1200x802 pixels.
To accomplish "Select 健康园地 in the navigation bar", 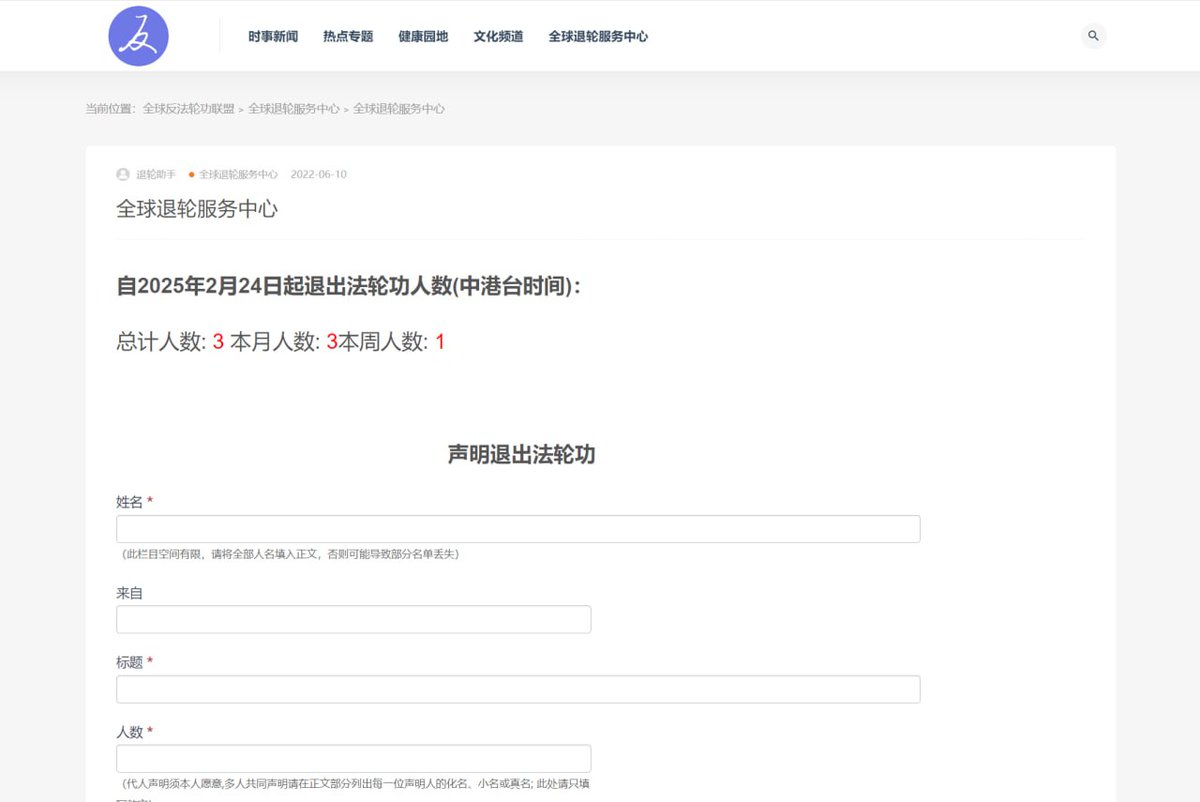I will click(x=422, y=36).
